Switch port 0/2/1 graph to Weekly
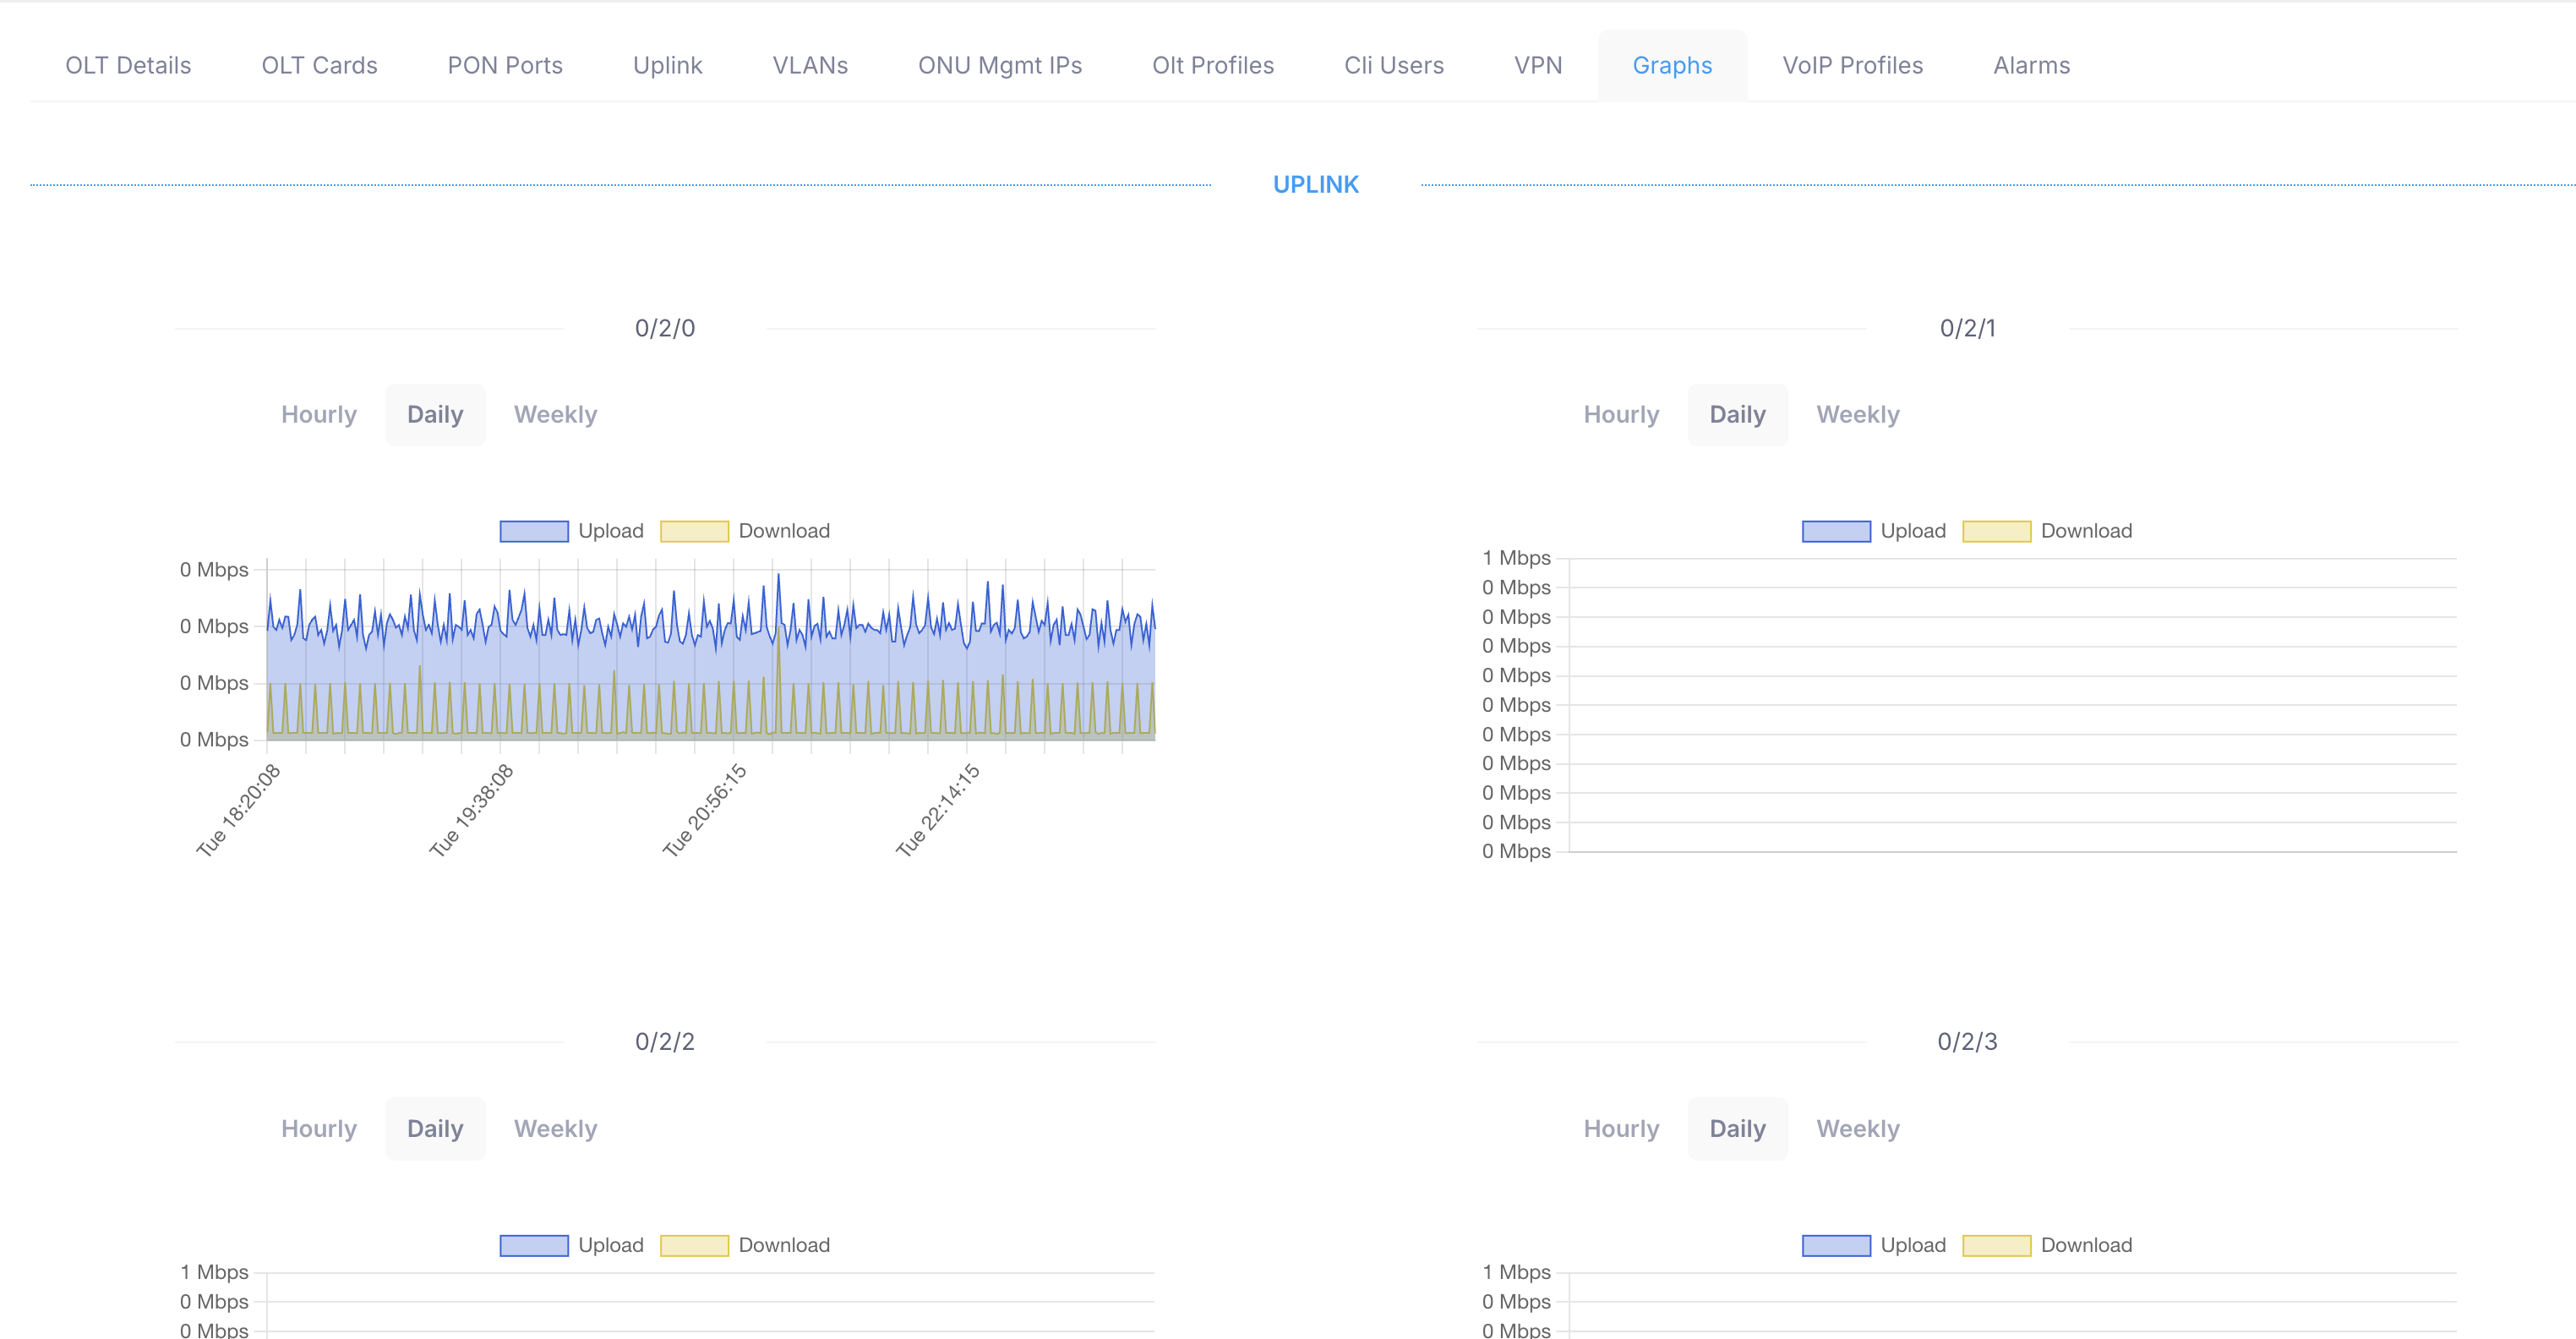 tap(1857, 415)
